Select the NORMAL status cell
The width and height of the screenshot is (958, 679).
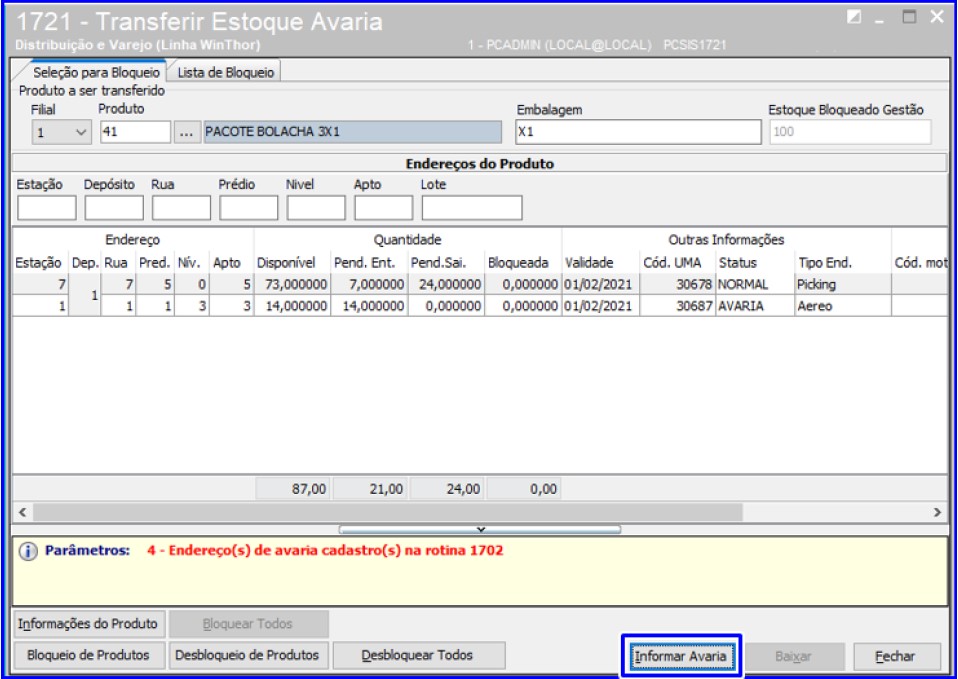[755, 285]
